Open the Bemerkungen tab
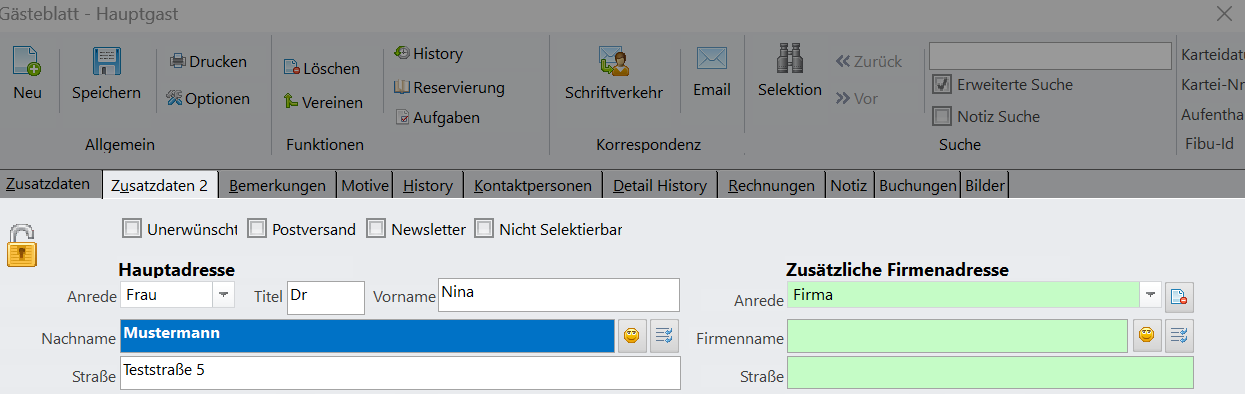Screen dimensions: 1245x394 point(277,185)
